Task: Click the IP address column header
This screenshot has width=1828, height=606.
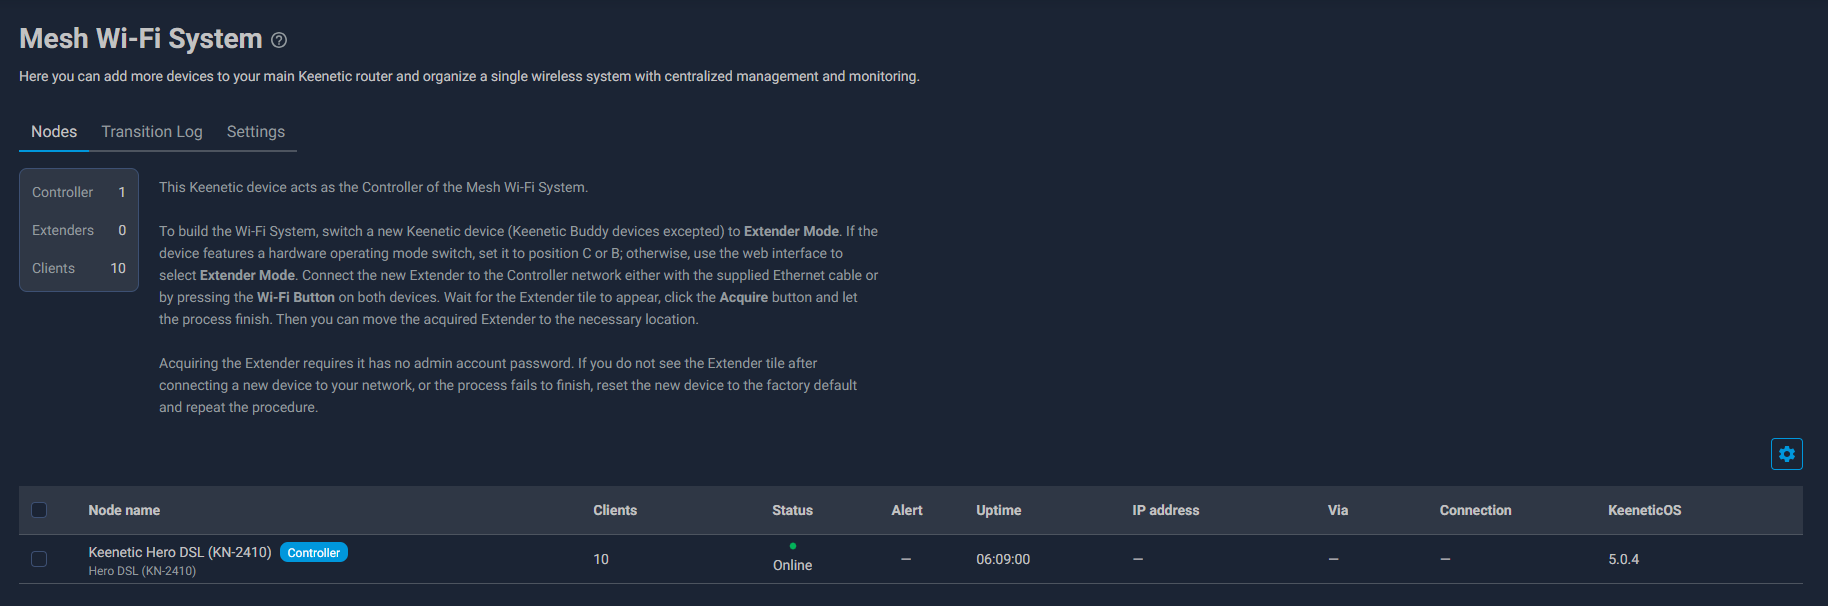Action: pos(1166,510)
